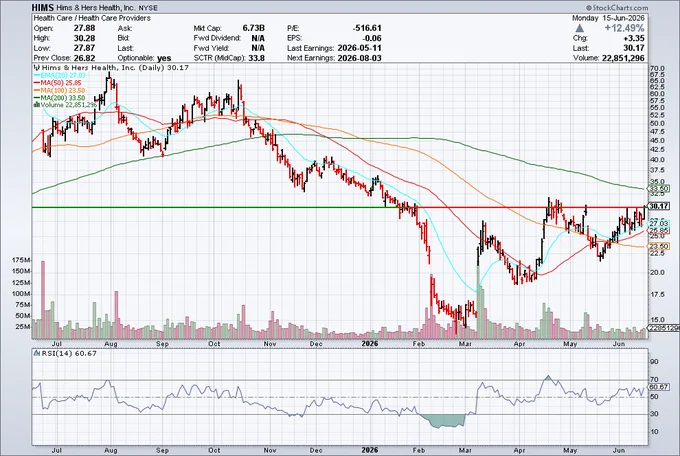Click 'Health Care / Health Care Providers' sector text

(92, 18)
